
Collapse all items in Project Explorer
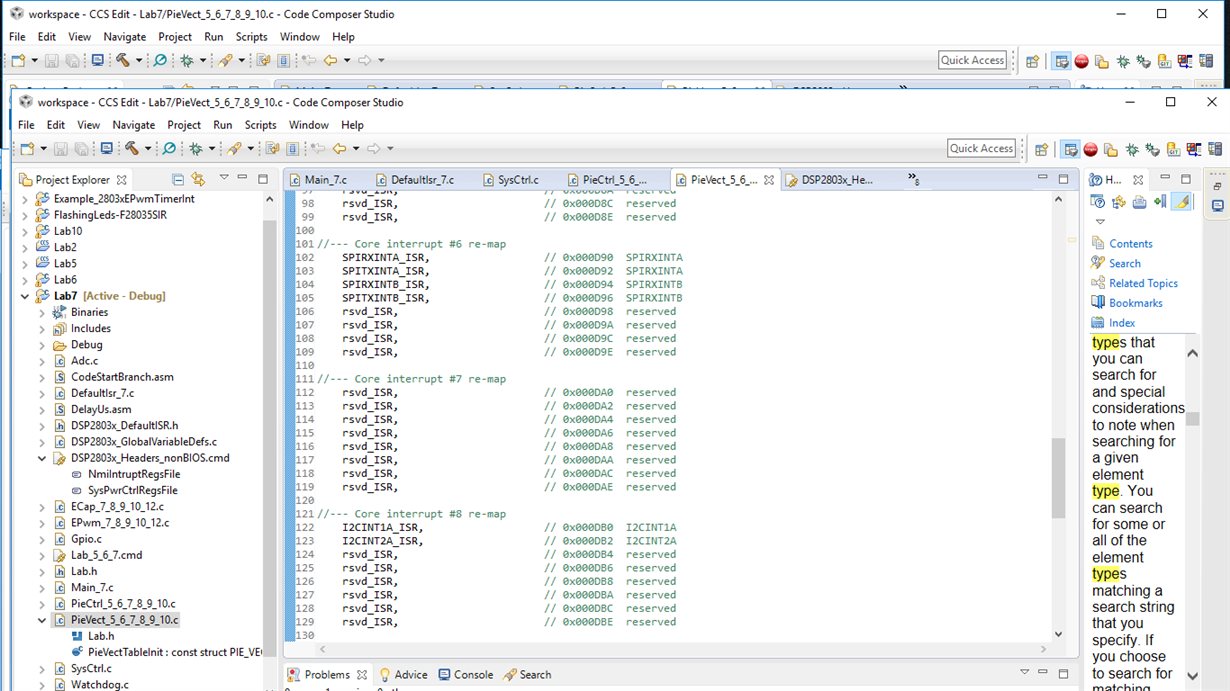pos(178,180)
